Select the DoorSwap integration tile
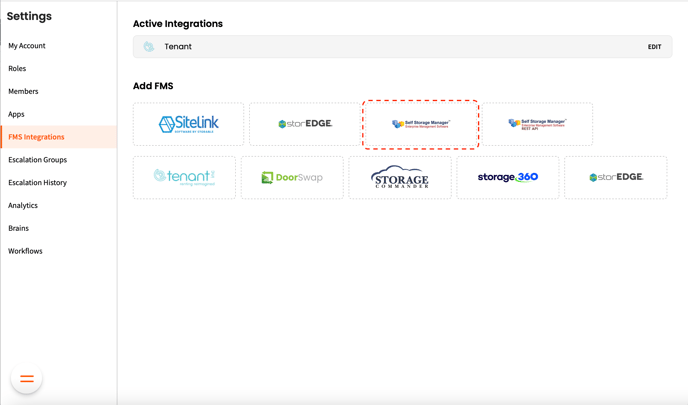Image resolution: width=688 pixels, height=405 pixels. (x=292, y=177)
